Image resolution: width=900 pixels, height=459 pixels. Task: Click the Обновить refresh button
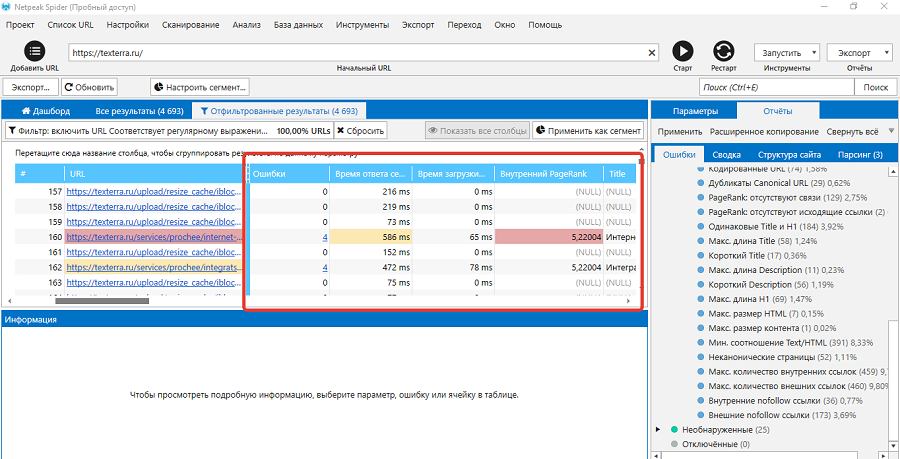(89, 87)
